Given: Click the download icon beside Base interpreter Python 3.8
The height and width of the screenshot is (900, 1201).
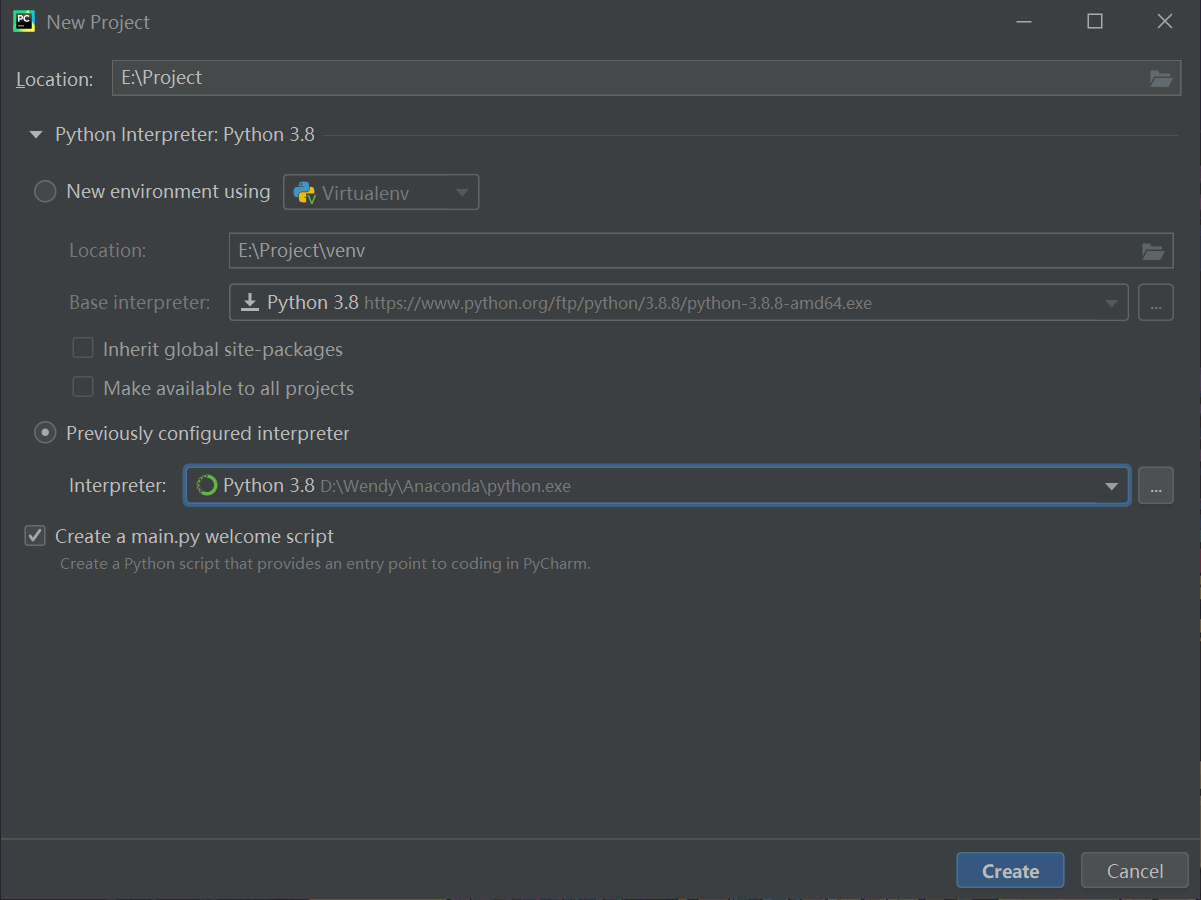Looking at the screenshot, I should tap(250, 302).
